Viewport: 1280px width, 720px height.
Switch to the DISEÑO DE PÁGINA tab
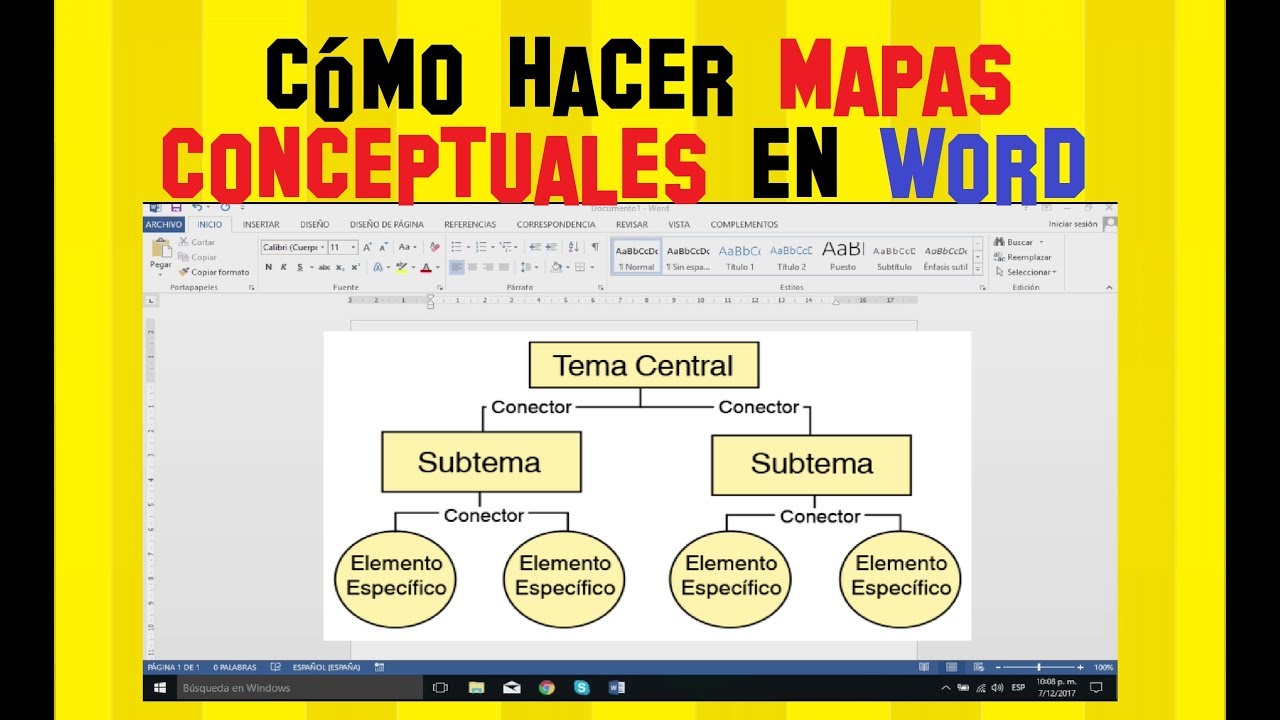pyautogui.click(x=386, y=225)
